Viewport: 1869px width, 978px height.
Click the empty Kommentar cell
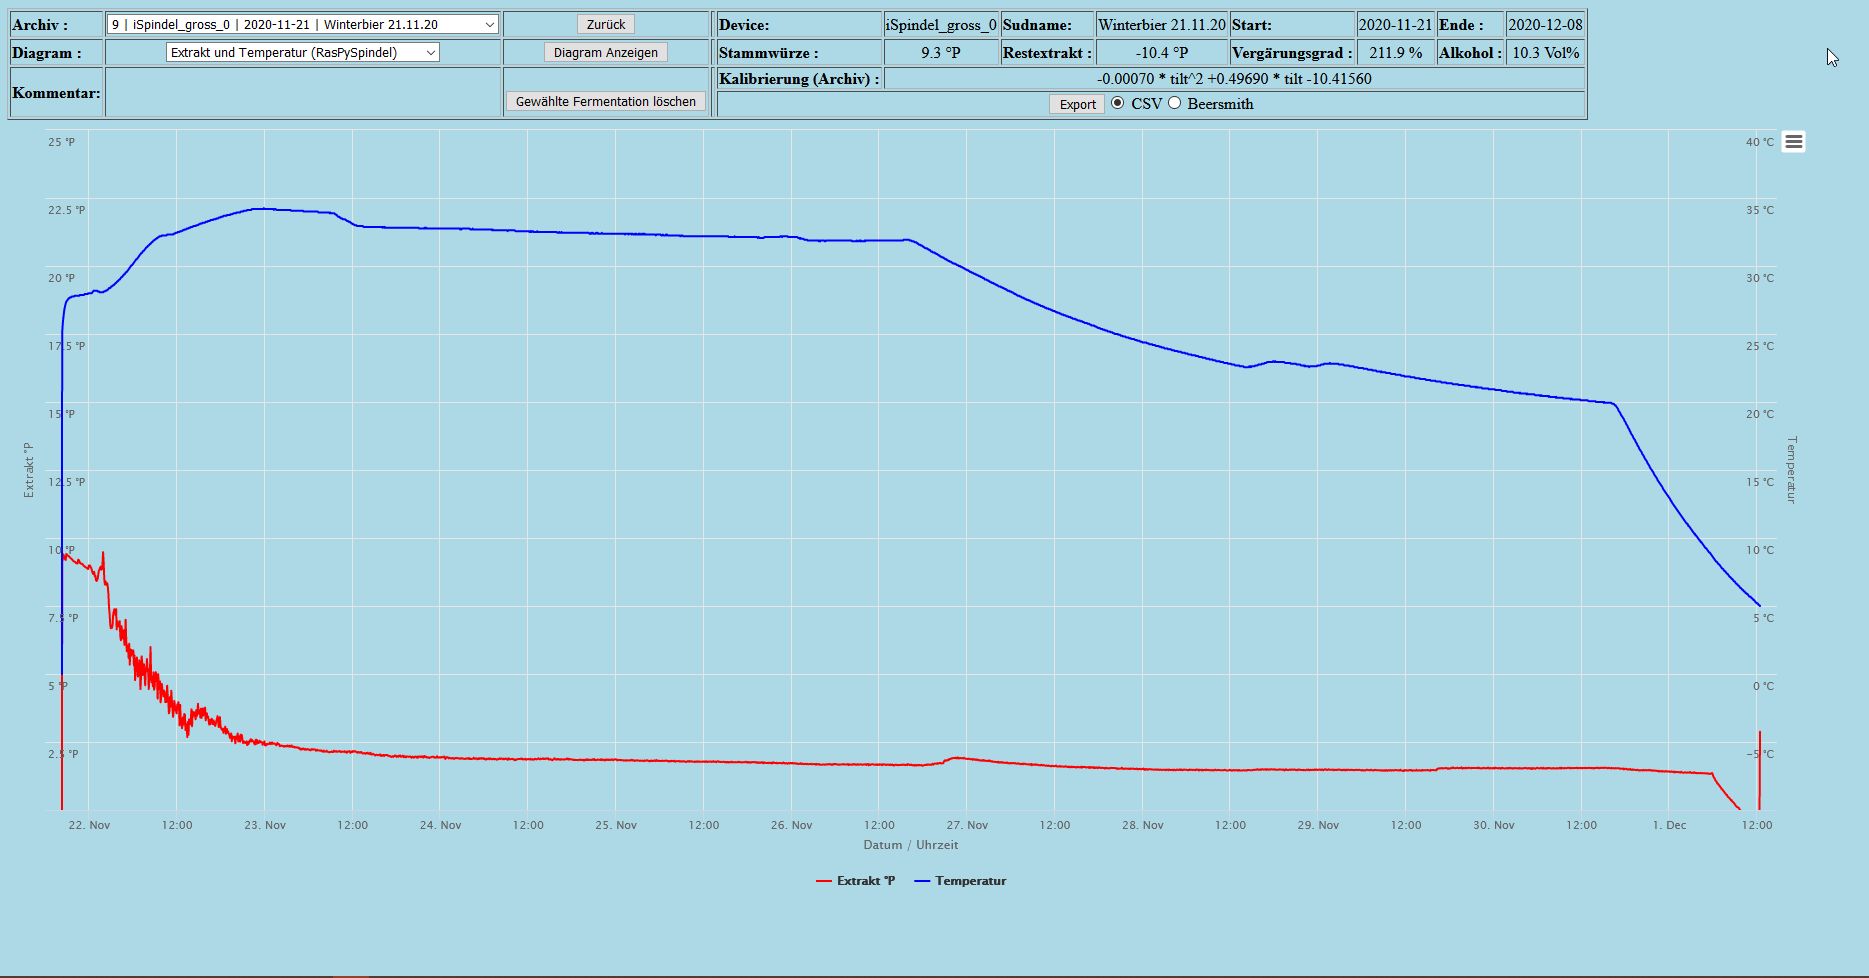[x=303, y=93]
